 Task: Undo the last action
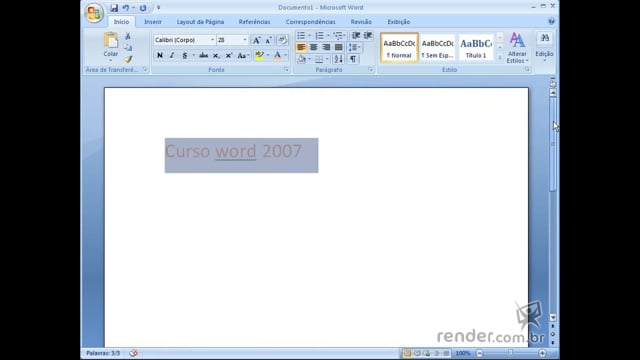(x=126, y=8)
